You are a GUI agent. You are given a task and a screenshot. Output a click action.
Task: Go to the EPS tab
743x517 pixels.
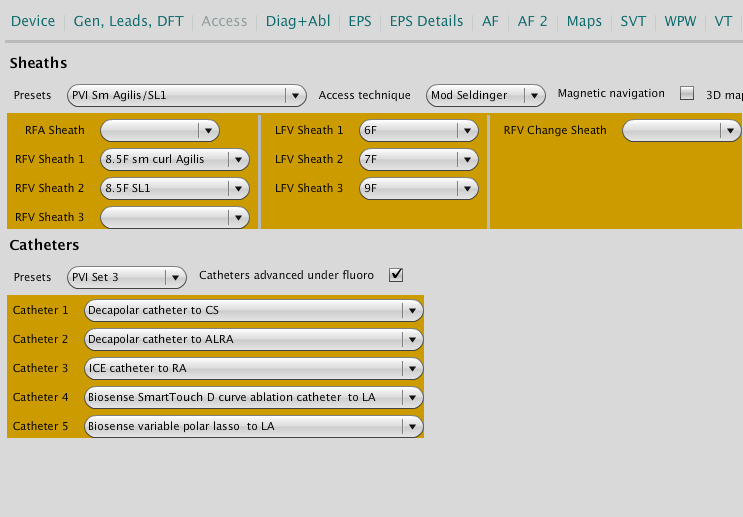tap(360, 21)
